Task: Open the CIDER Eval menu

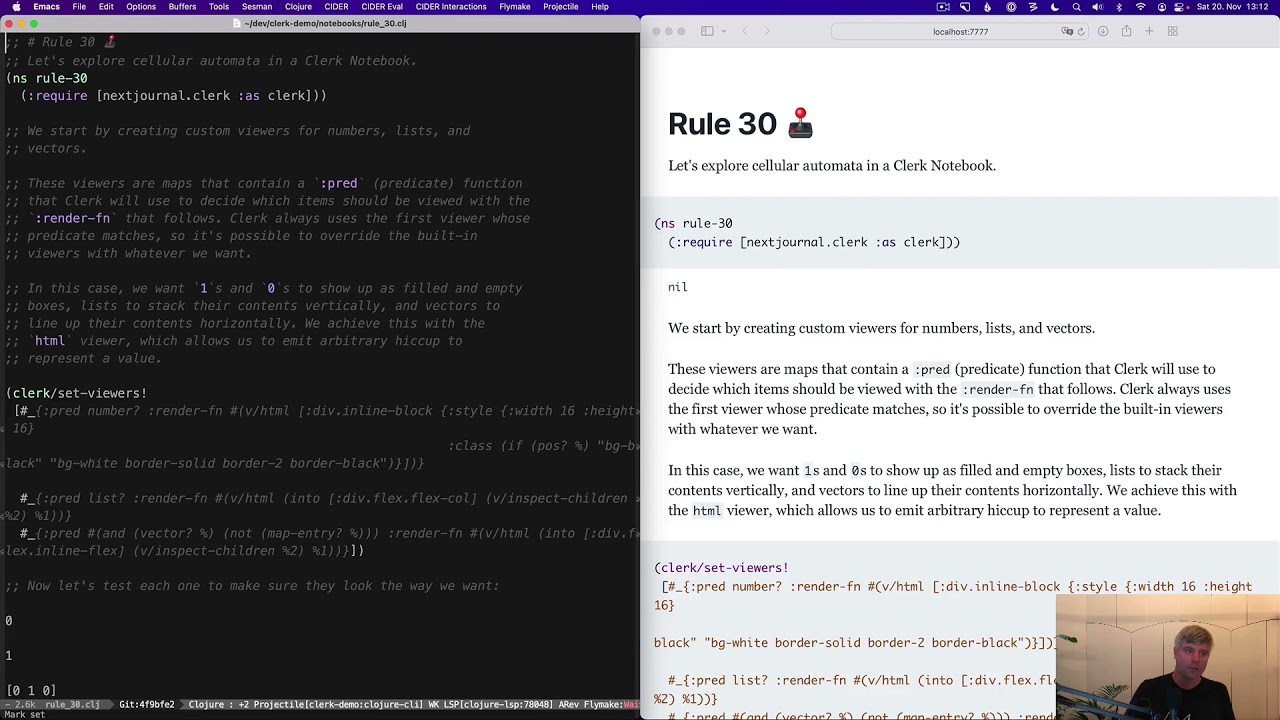Action: (382, 7)
